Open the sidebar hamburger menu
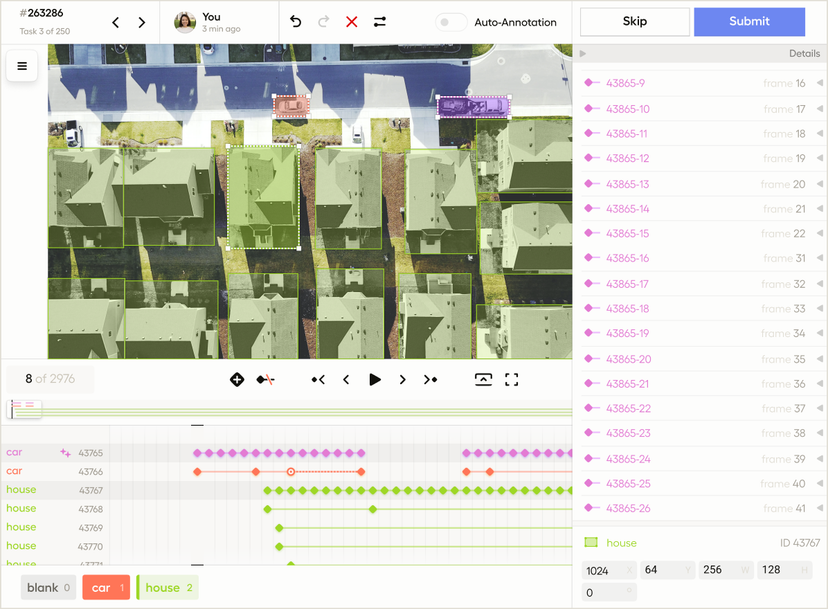828x609 pixels. (21, 66)
